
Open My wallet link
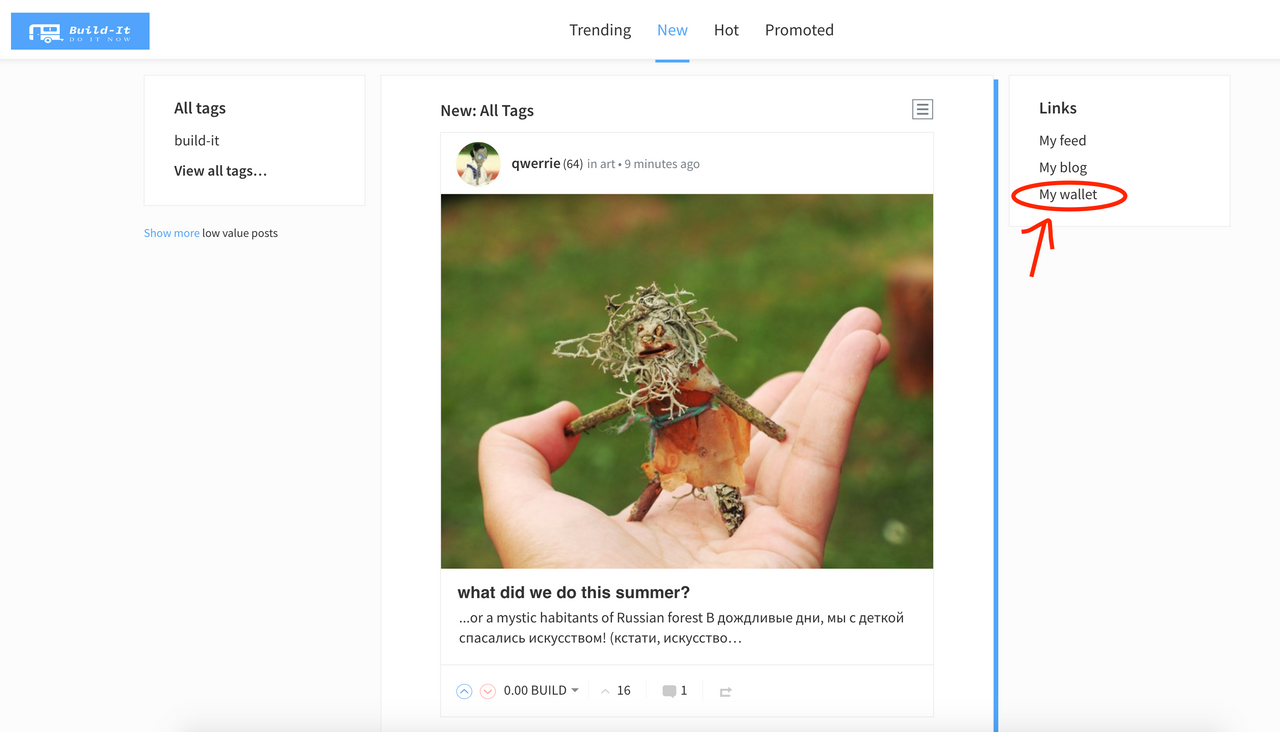click(x=1068, y=194)
